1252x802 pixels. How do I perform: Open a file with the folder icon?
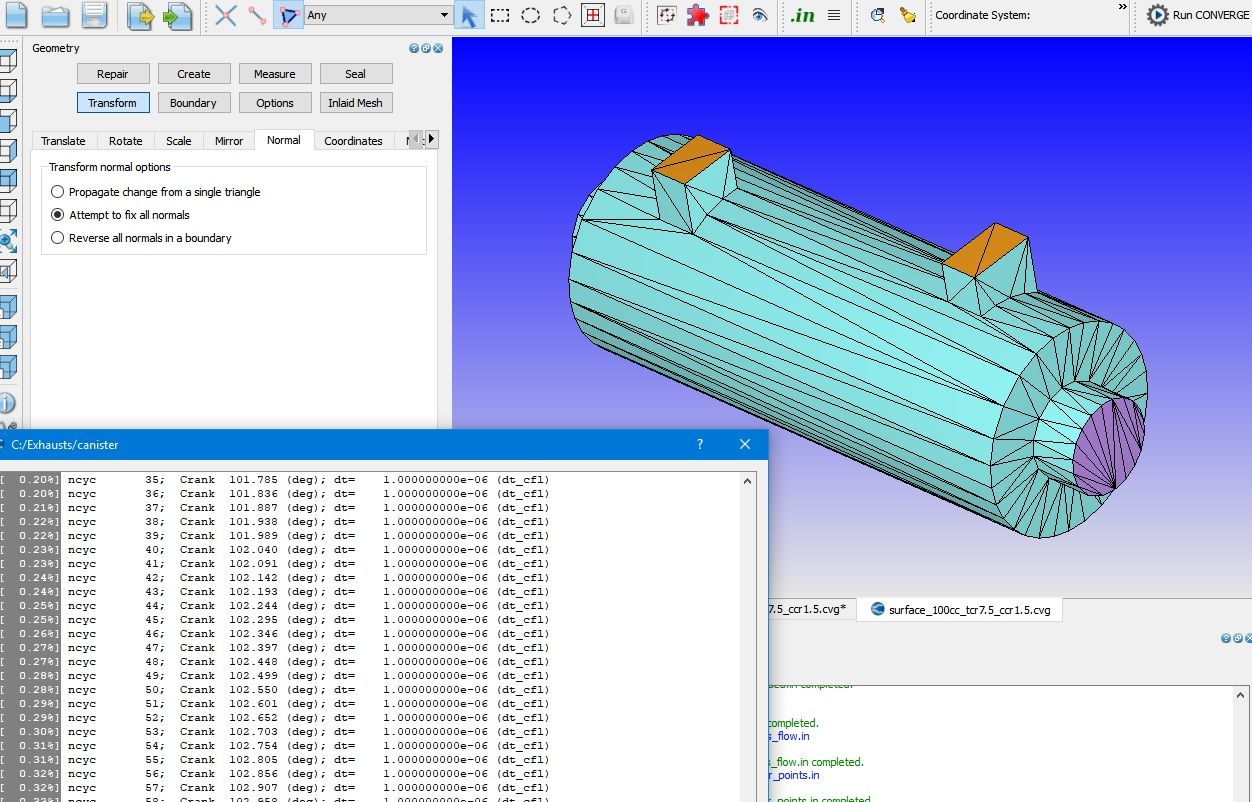click(x=55, y=15)
